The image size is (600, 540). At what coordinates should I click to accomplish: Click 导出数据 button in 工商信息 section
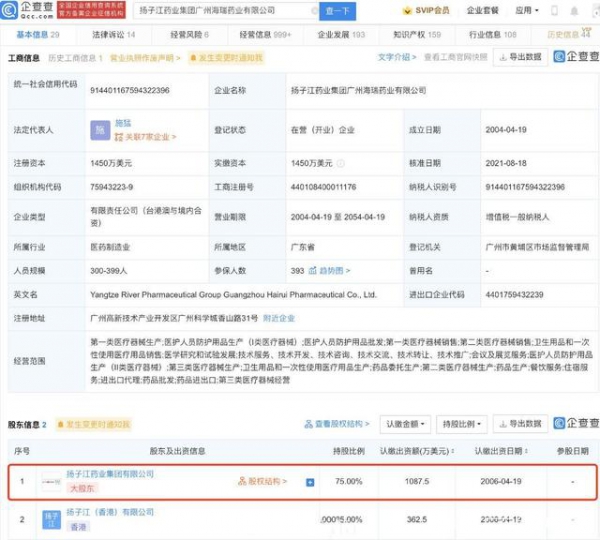coord(520,57)
